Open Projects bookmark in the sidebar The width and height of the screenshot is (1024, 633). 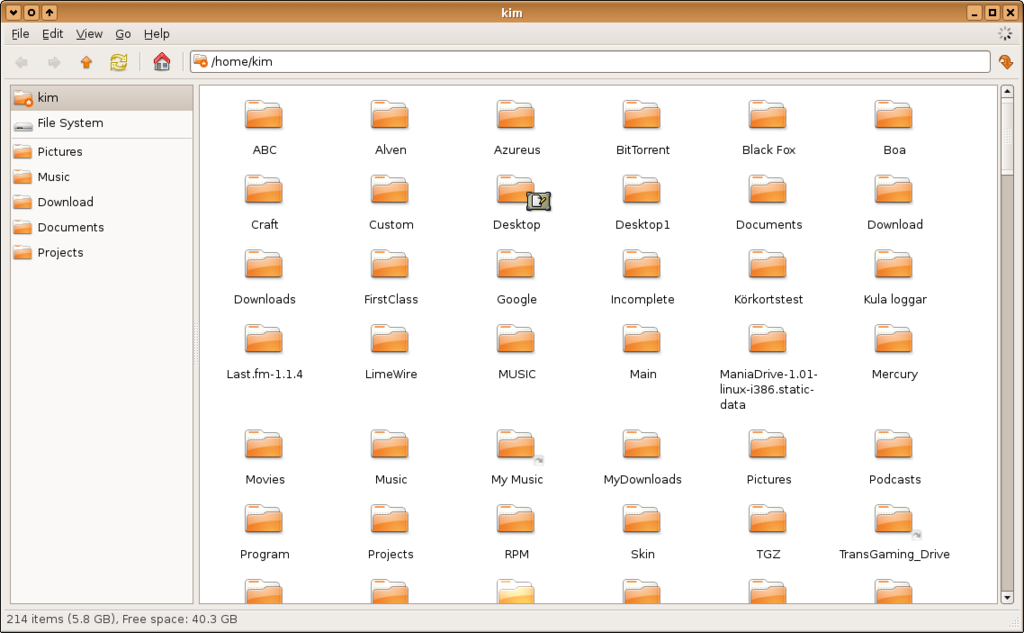60,253
